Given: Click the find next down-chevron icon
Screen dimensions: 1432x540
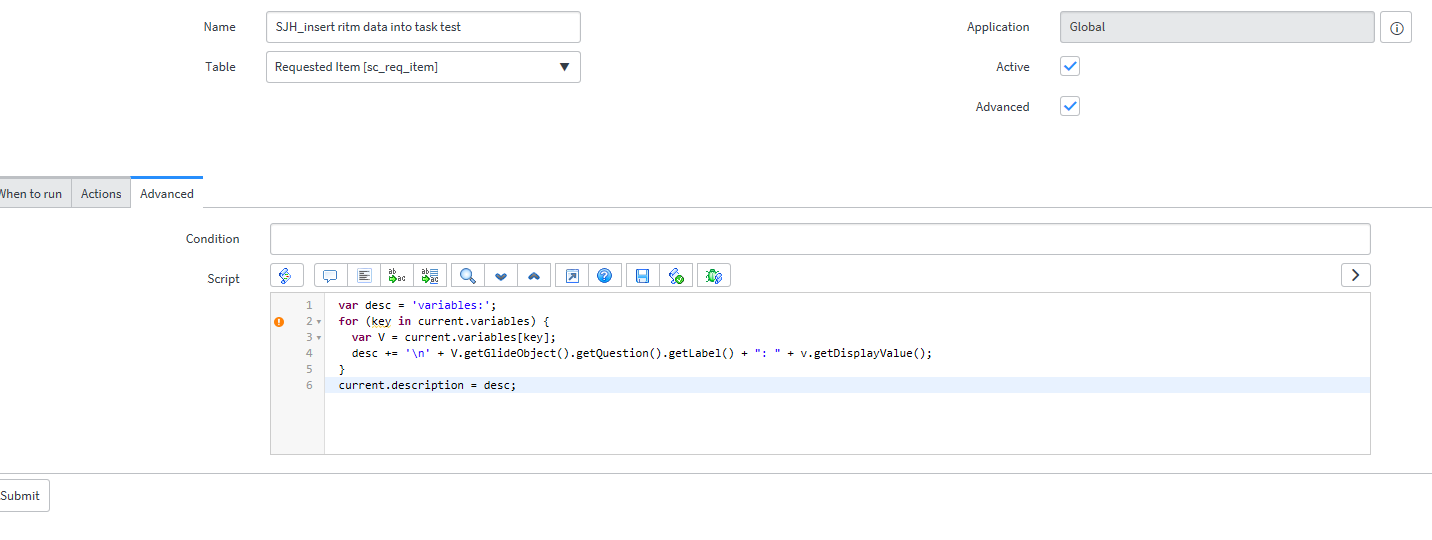Looking at the screenshot, I should (501, 275).
